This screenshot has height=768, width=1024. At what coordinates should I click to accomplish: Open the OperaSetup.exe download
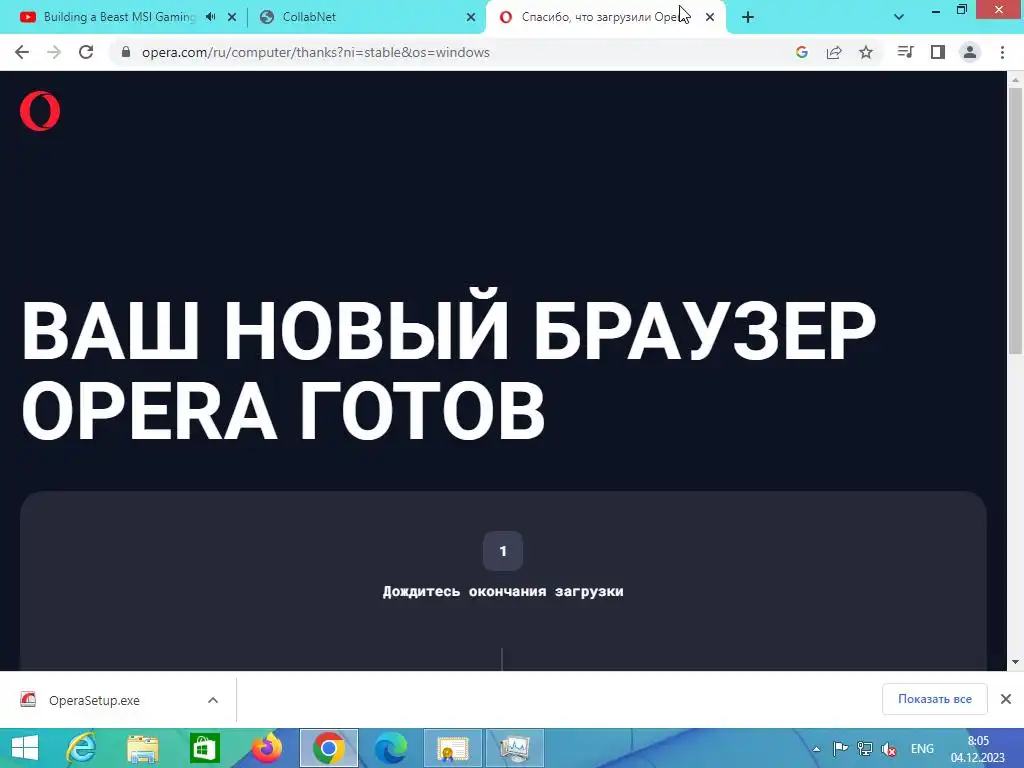[95, 700]
